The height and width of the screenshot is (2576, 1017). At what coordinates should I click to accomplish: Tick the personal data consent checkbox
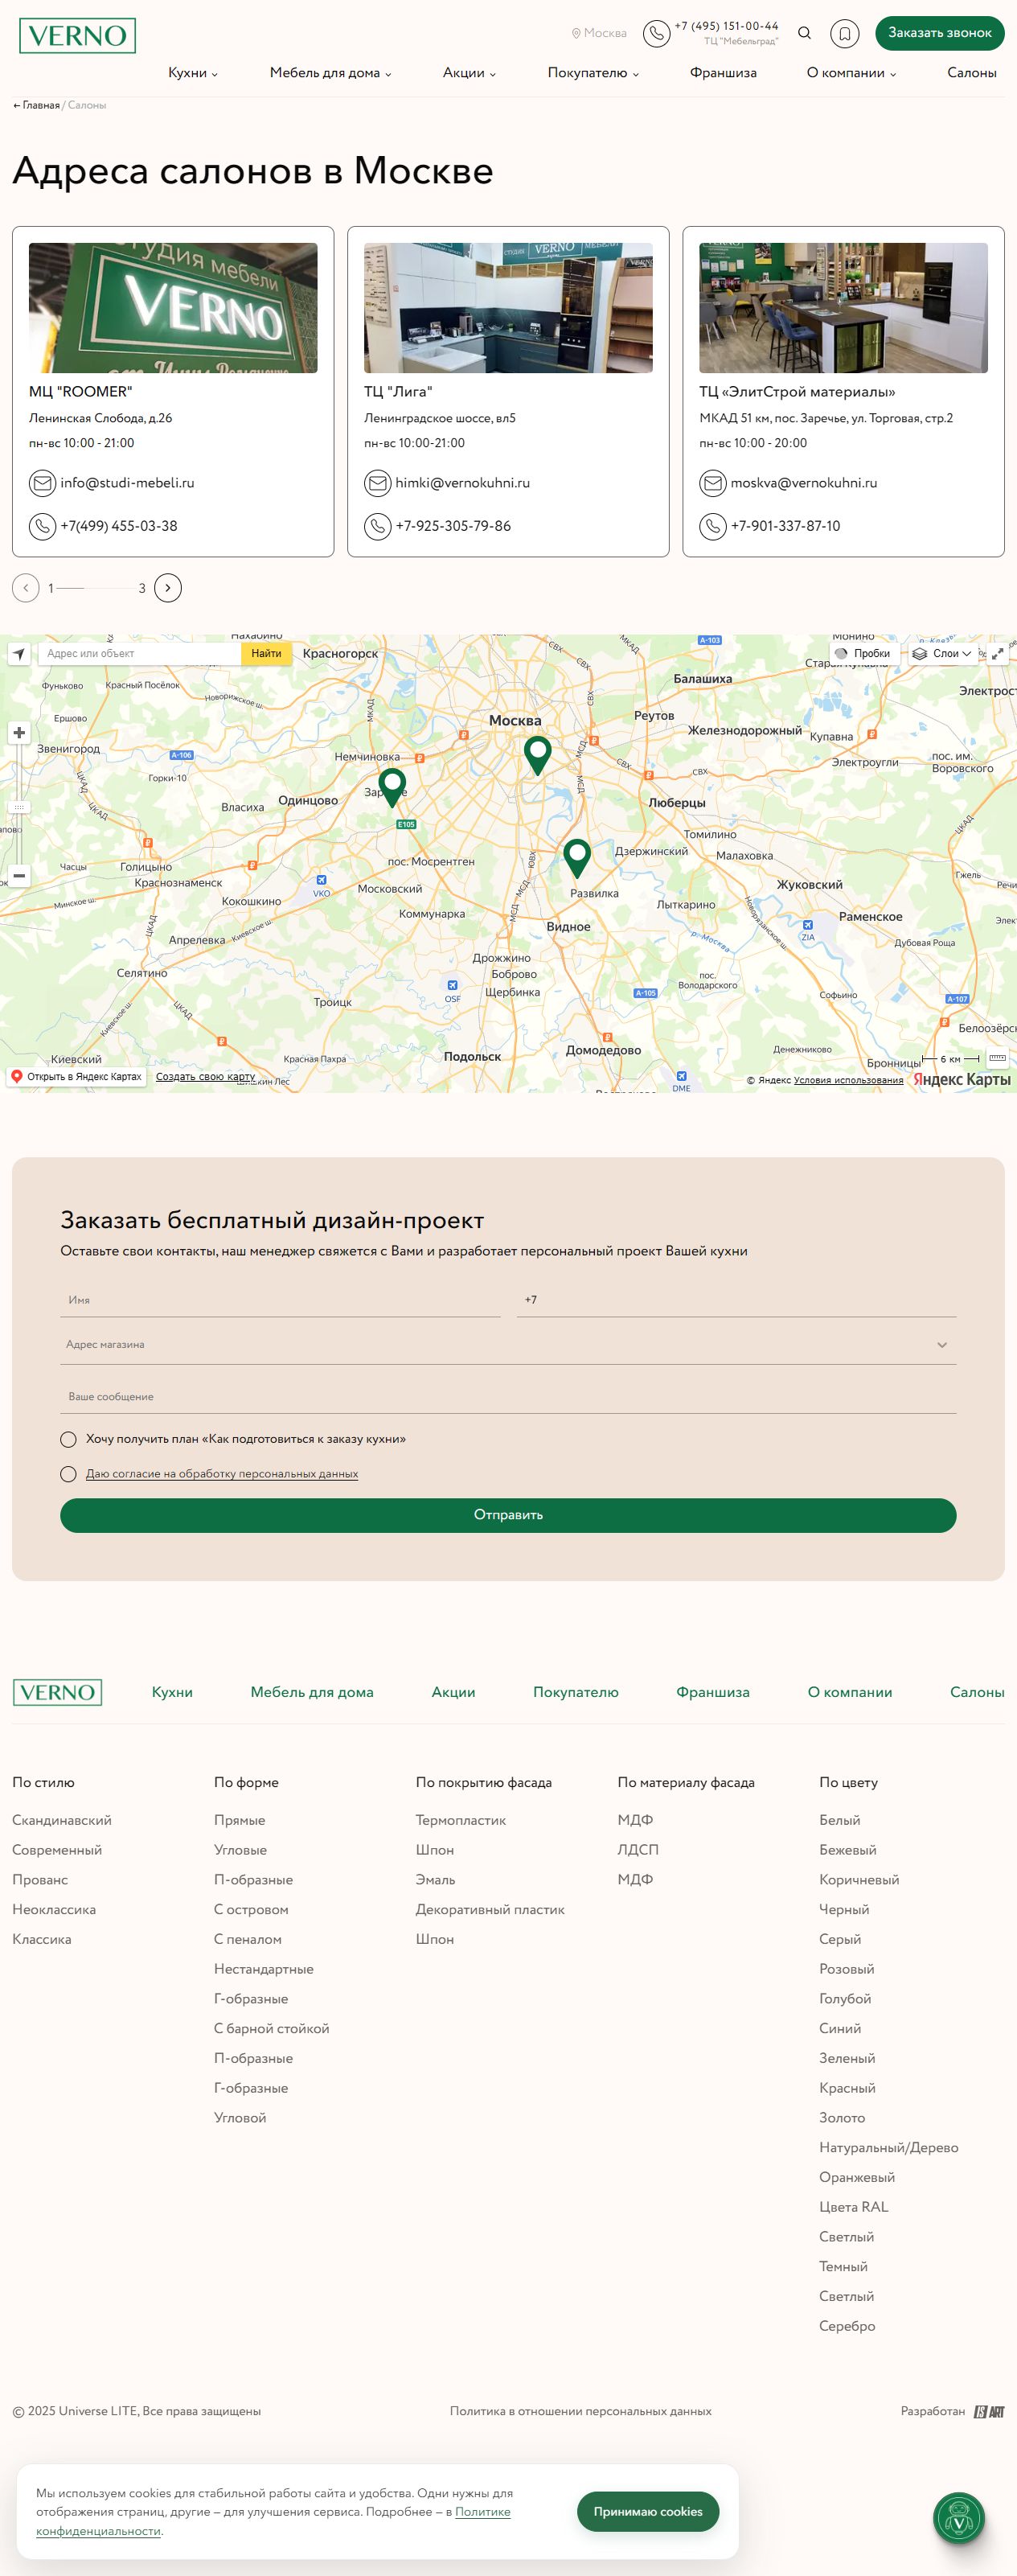pos(68,1474)
